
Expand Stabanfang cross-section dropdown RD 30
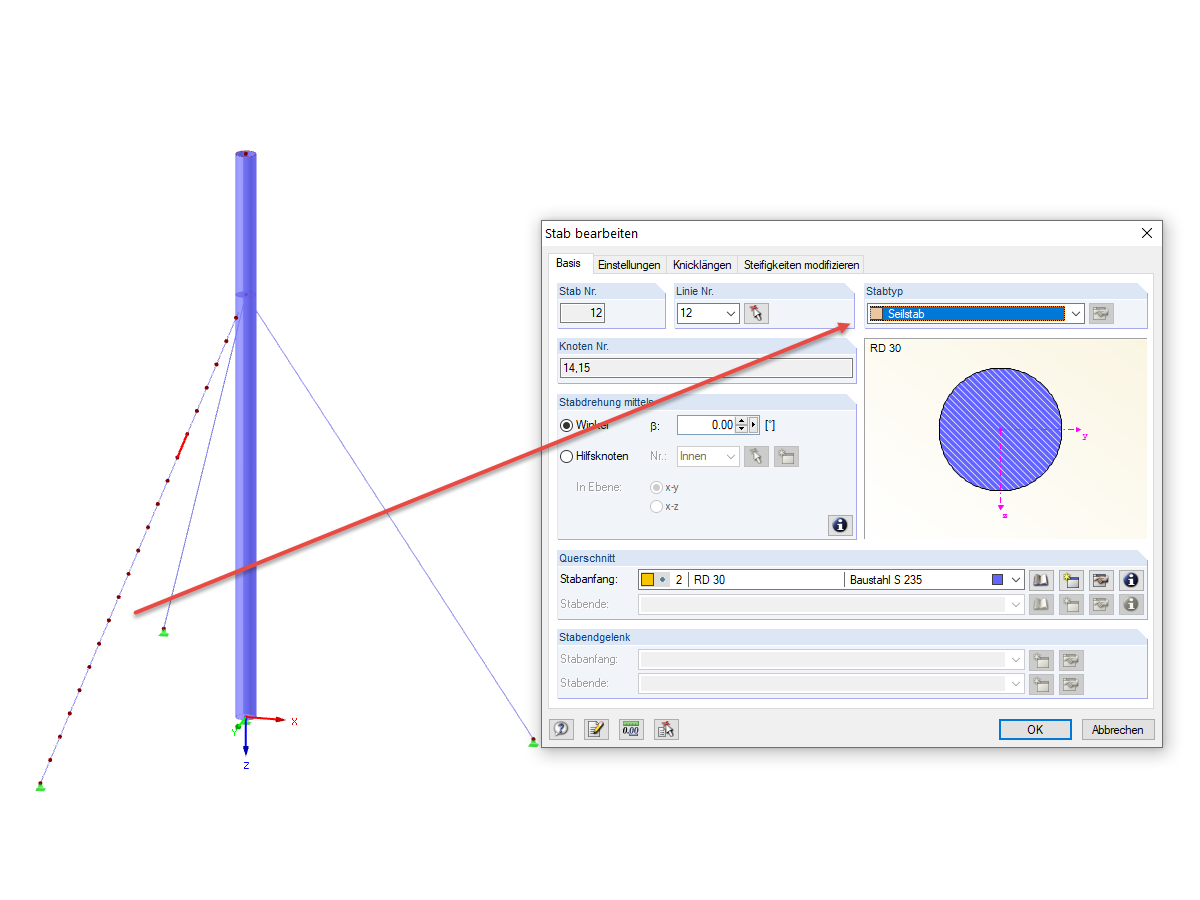1016,580
